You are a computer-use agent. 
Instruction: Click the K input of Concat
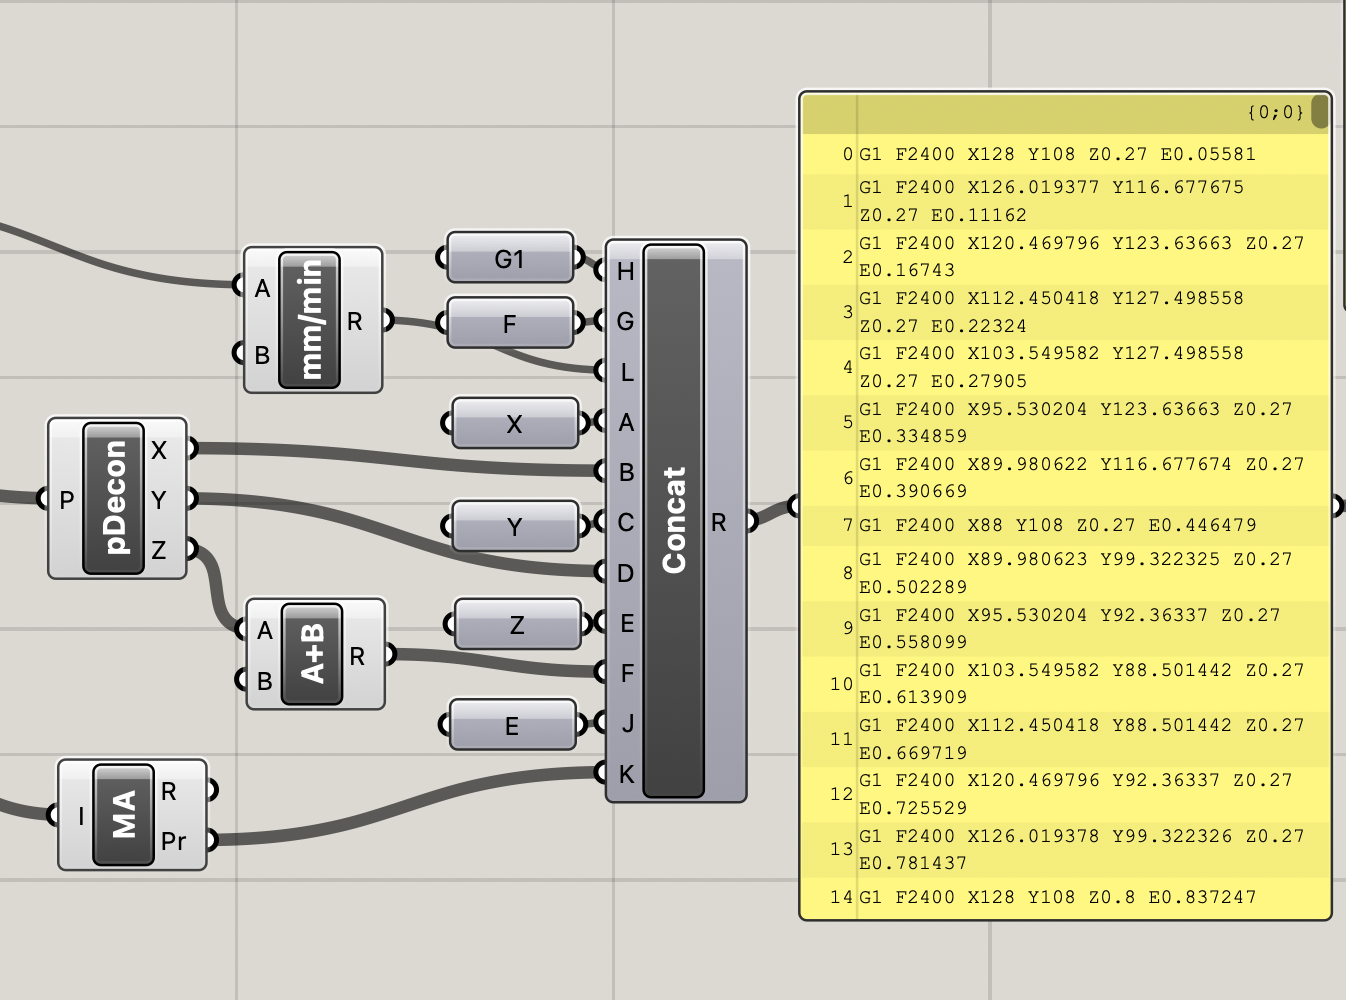[x=626, y=773]
